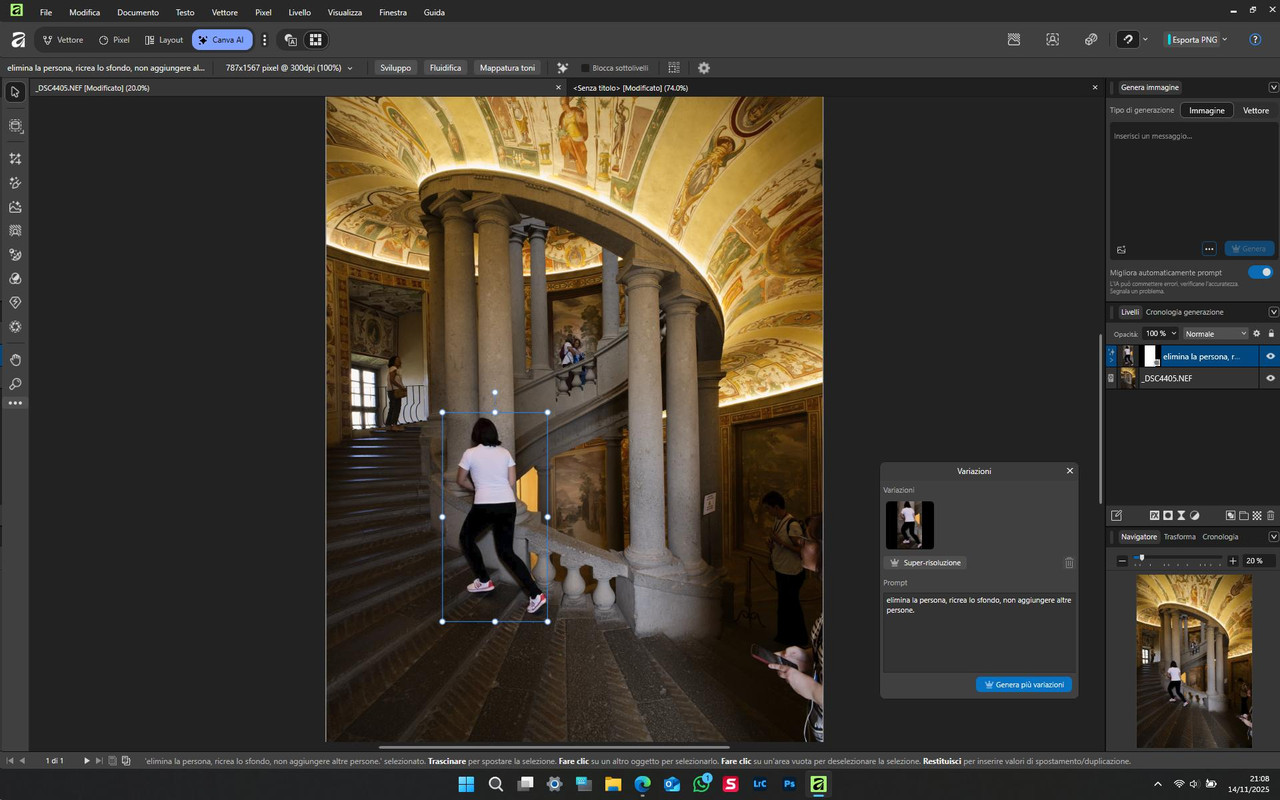This screenshot has width=1280, height=800.
Task: Enable the Blocca sottolivelli checkbox
Action: click(x=586, y=68)
